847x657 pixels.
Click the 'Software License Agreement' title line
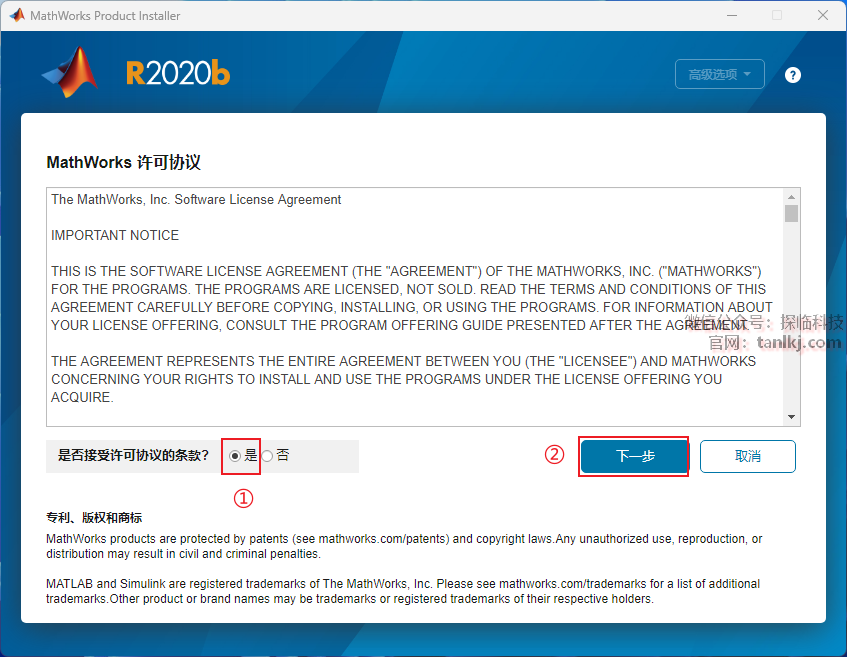[x=196, y=199]
